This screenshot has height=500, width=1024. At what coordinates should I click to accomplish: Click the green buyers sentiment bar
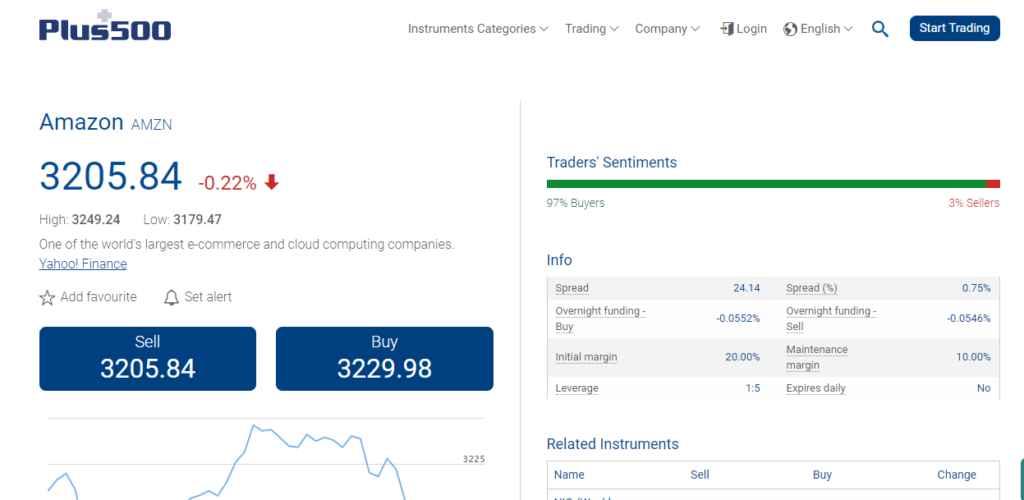(x=766, y=184)
